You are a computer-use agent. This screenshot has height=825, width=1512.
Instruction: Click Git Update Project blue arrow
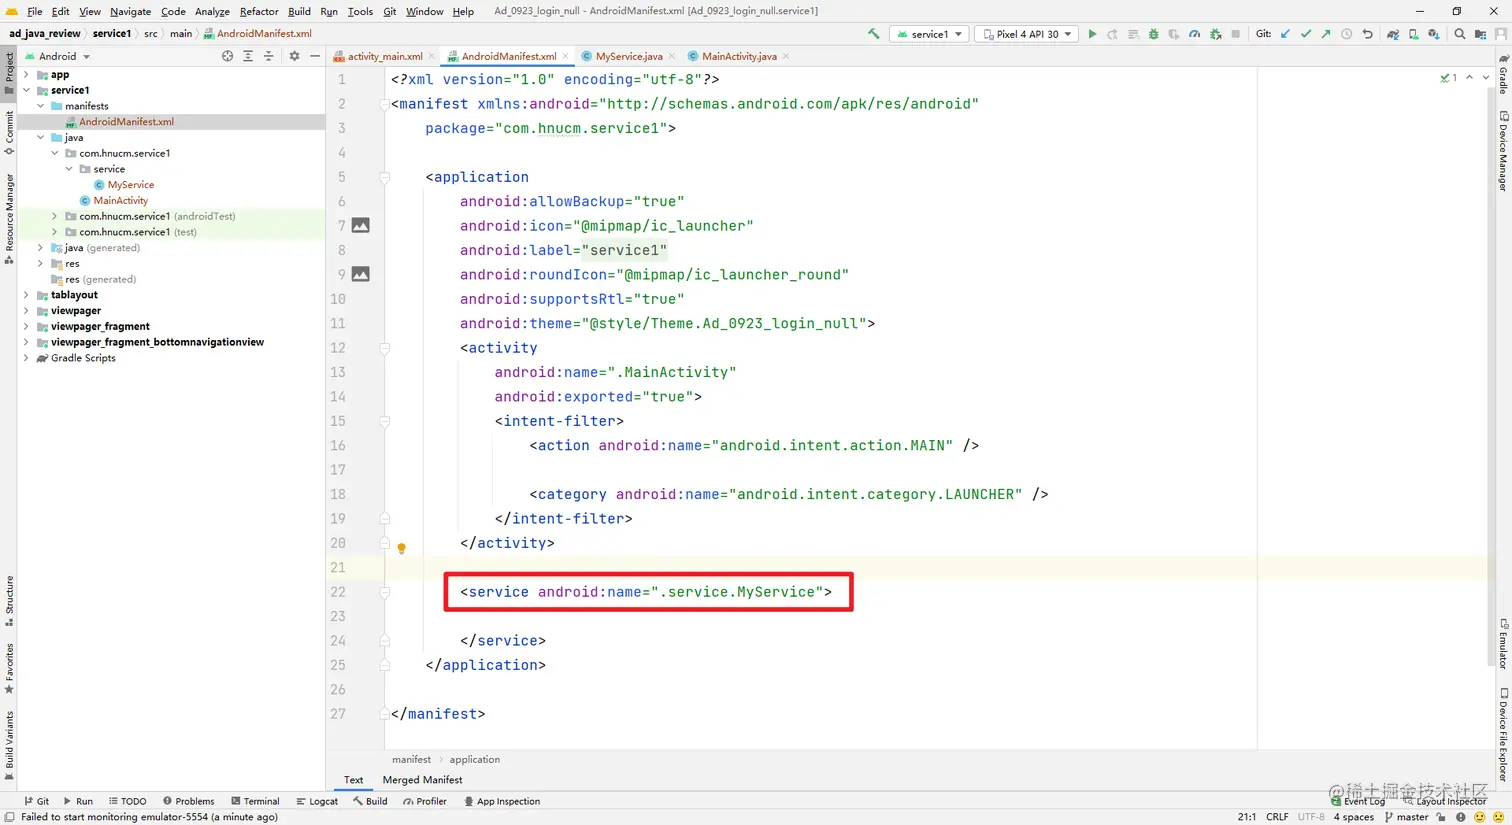click(x=1285, y=34)
